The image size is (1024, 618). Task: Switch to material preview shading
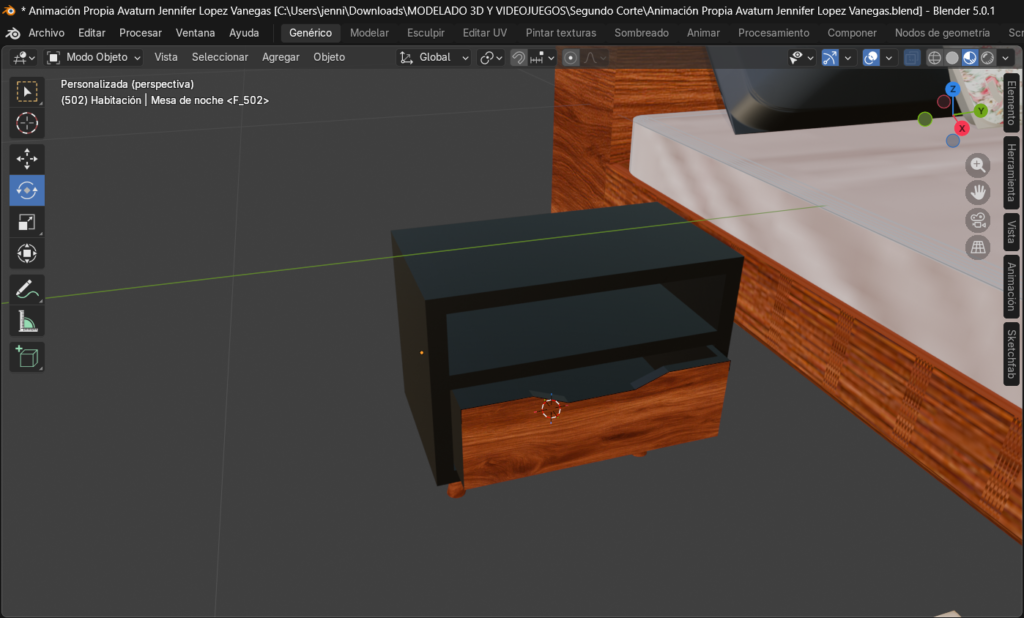(x=970, y=58)
